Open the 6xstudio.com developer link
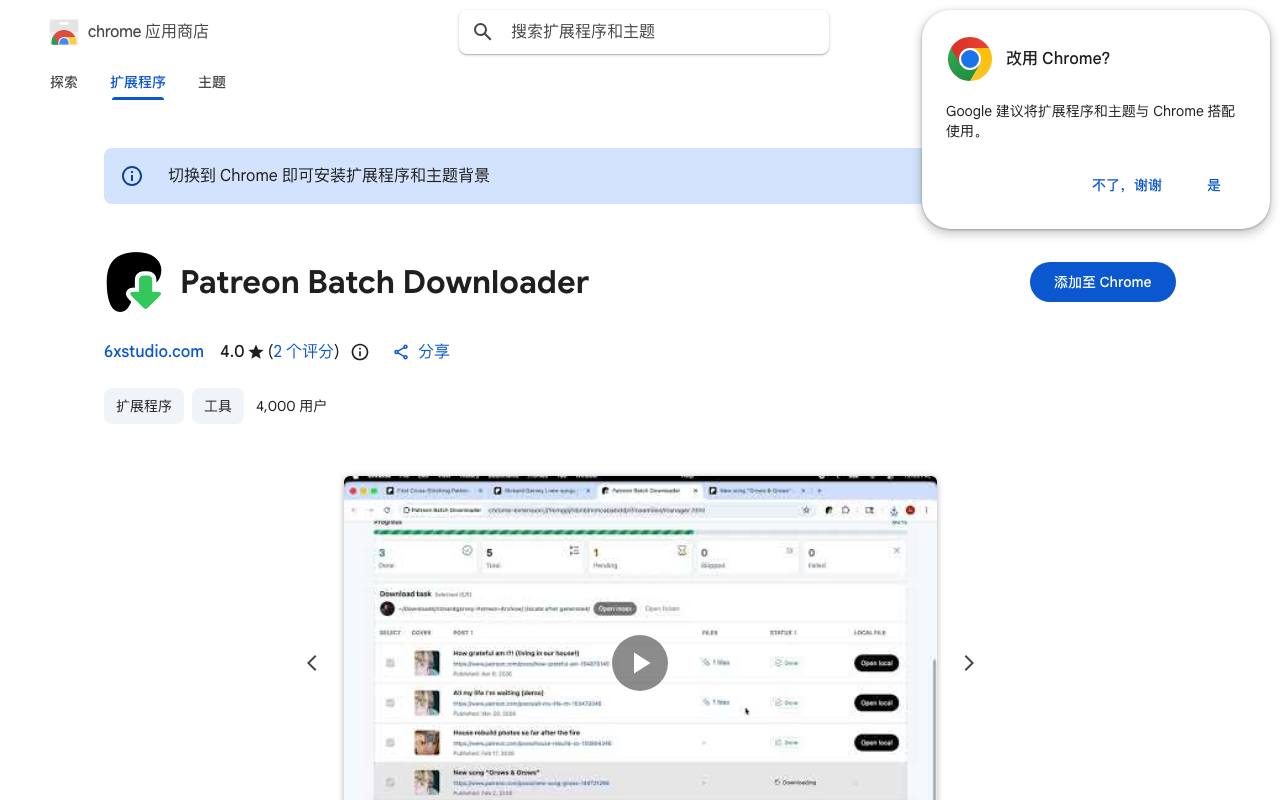The image size is (1280, 800). point(154,352)
